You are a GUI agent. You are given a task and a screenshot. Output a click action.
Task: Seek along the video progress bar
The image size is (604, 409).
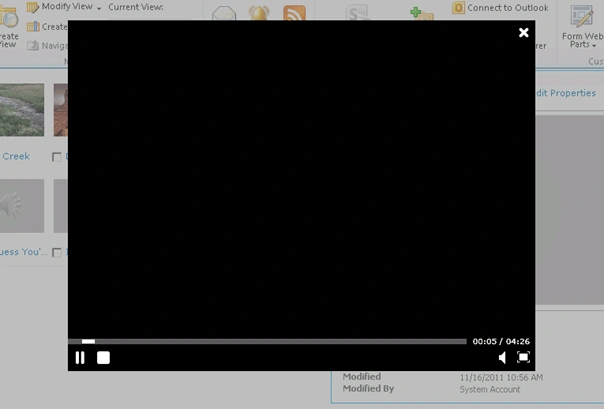[267, 341]
